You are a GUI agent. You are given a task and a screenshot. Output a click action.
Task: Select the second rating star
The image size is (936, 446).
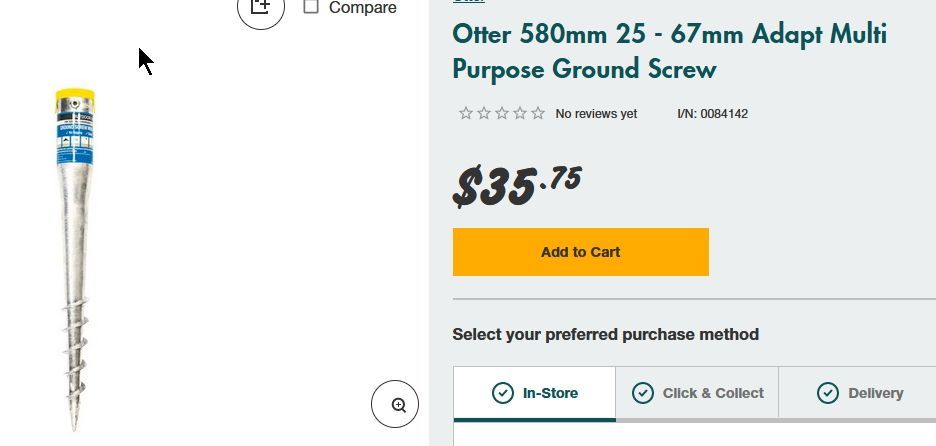pyautogui.click(x=484, y=113)
